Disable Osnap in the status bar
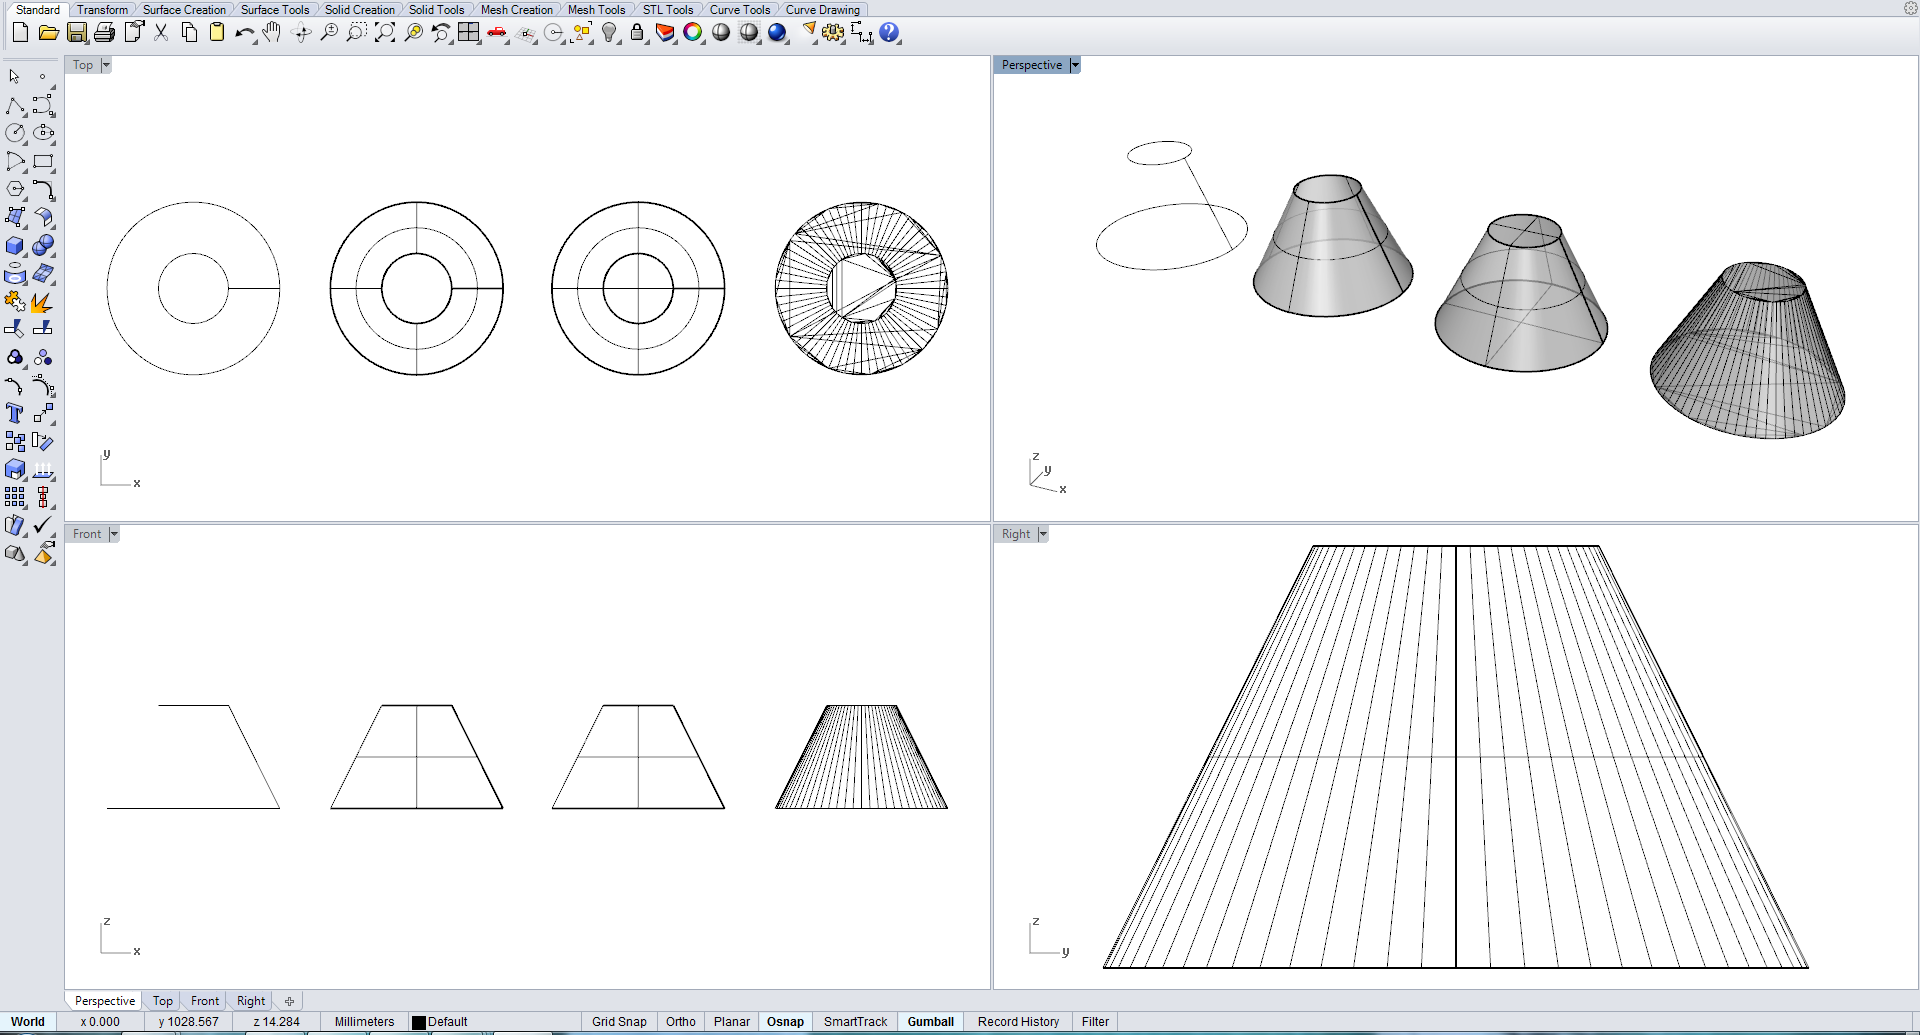1920x1035 pixels. coord(785,1022)
